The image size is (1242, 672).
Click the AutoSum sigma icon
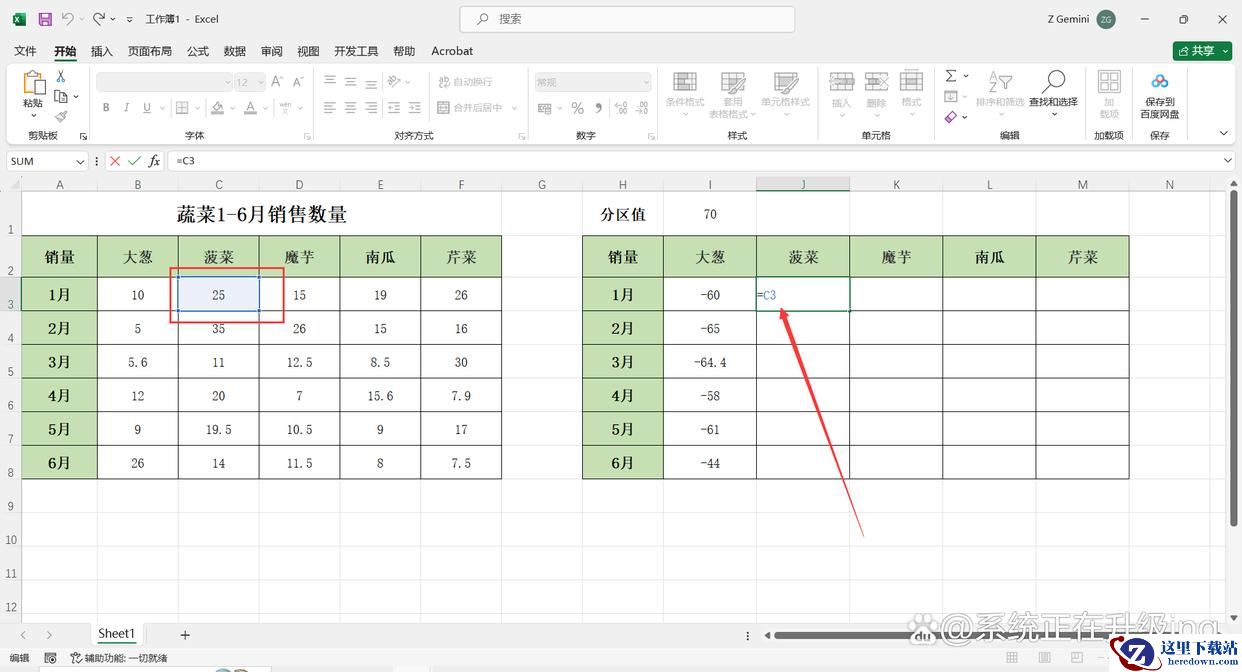pos(951,76)
